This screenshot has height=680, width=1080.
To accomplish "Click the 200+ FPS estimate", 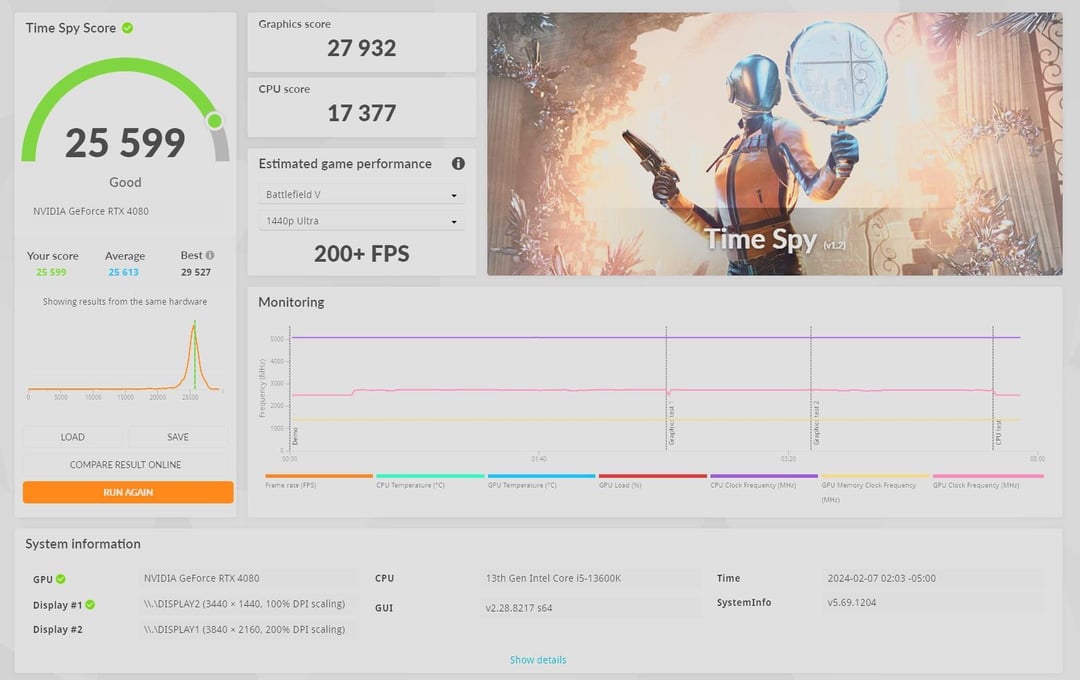I will tap(362, 254).
